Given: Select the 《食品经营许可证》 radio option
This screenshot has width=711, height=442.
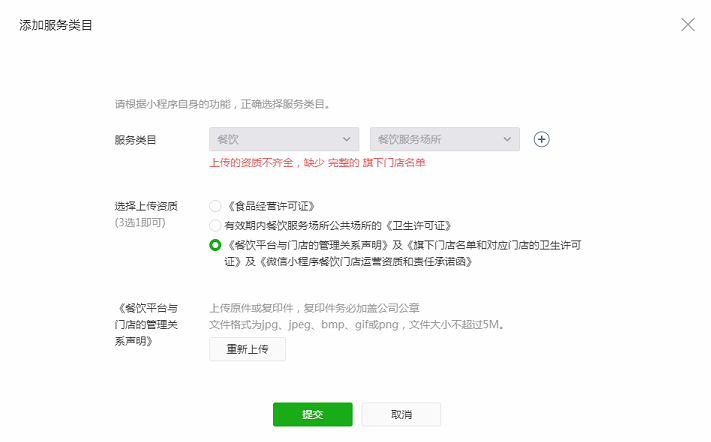Looking at the screenshot, I should point(215,206).
